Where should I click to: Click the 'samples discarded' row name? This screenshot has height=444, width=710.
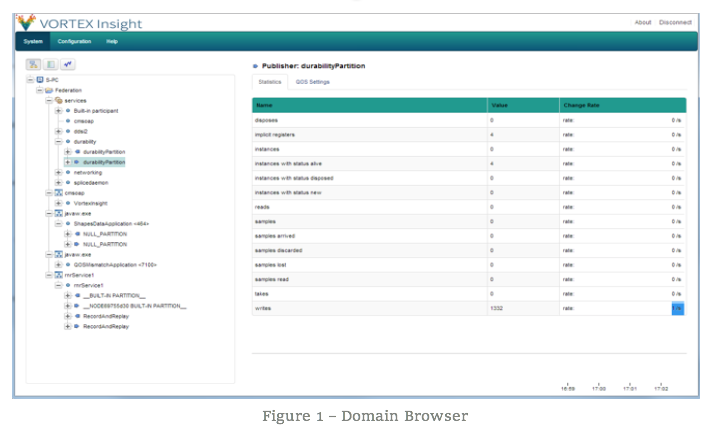[x=278, y=250]
